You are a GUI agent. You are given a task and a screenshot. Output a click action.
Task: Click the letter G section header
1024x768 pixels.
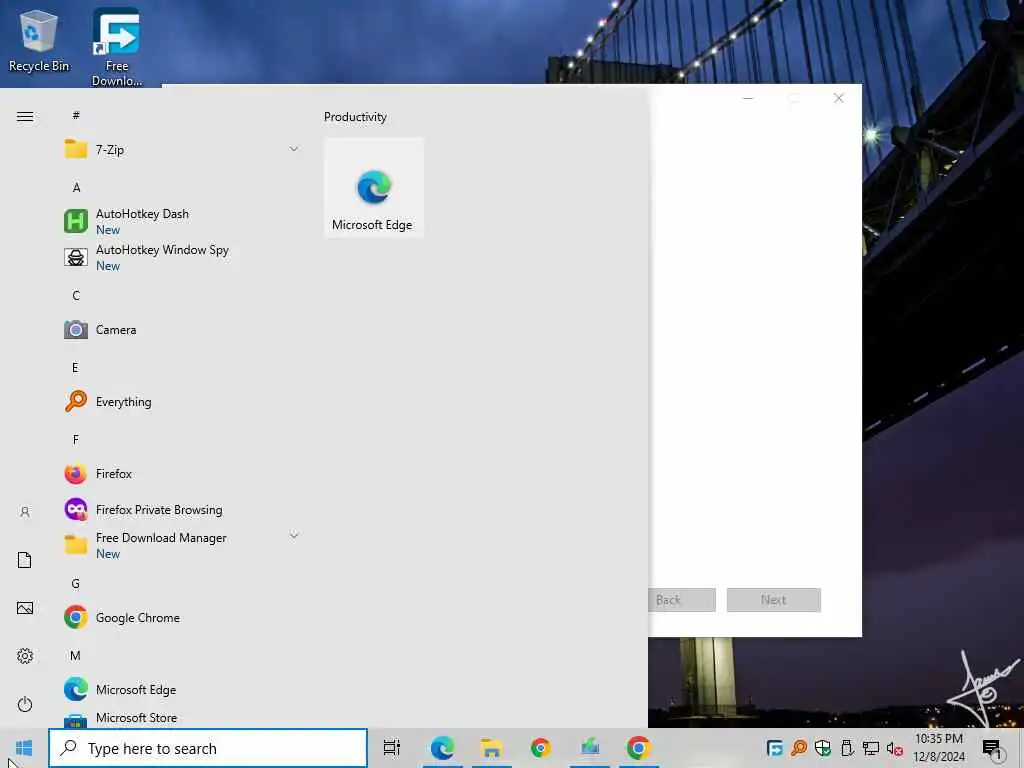coord(76,584)
